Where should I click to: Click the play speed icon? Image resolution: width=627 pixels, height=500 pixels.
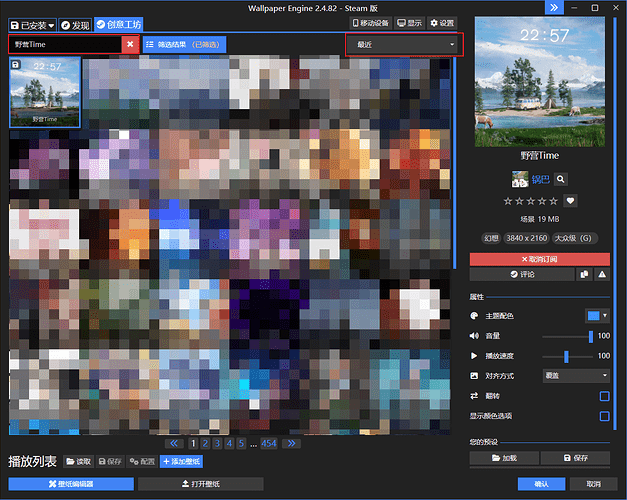point(474,356)
